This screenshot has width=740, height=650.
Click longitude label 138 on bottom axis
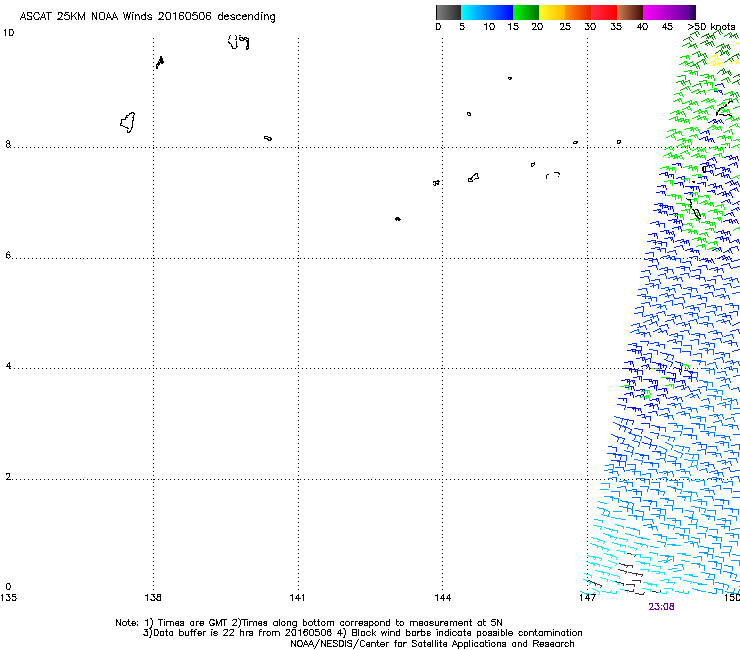[153, 598]
